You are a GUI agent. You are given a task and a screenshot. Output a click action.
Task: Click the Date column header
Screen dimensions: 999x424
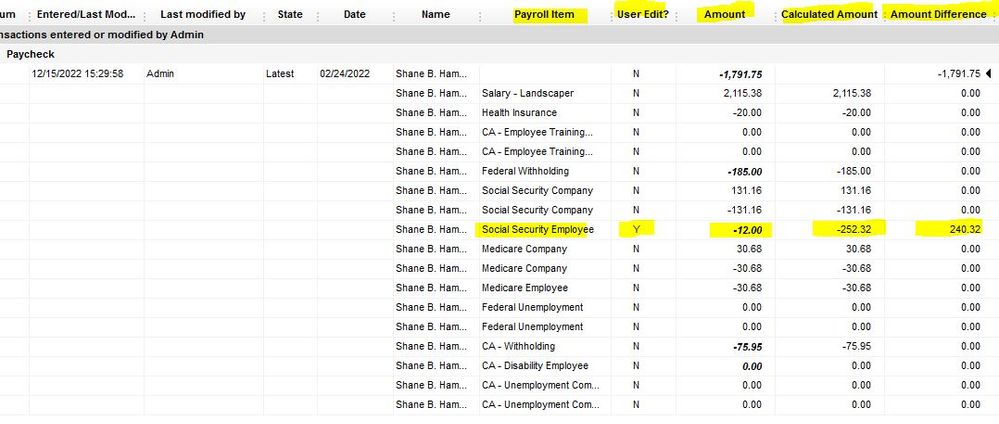354,14
